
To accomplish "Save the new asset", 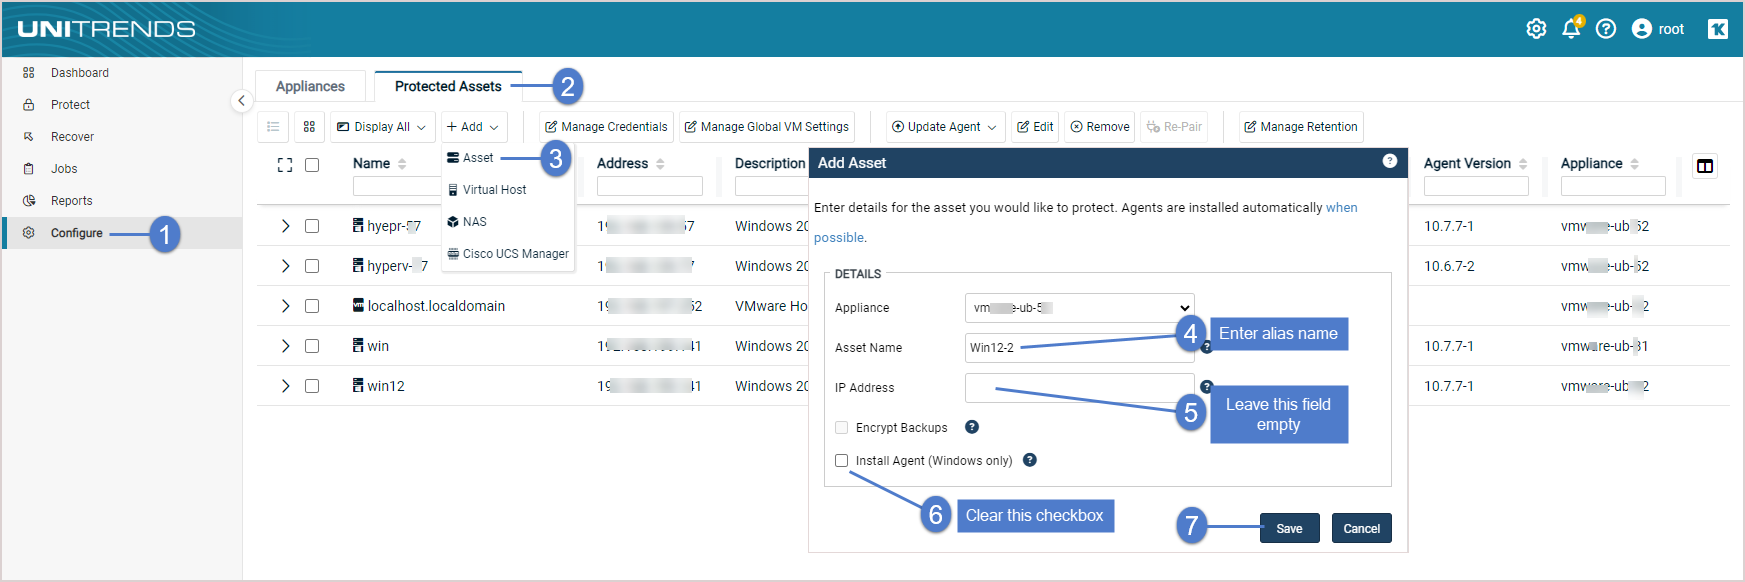I will (1290, 528).
